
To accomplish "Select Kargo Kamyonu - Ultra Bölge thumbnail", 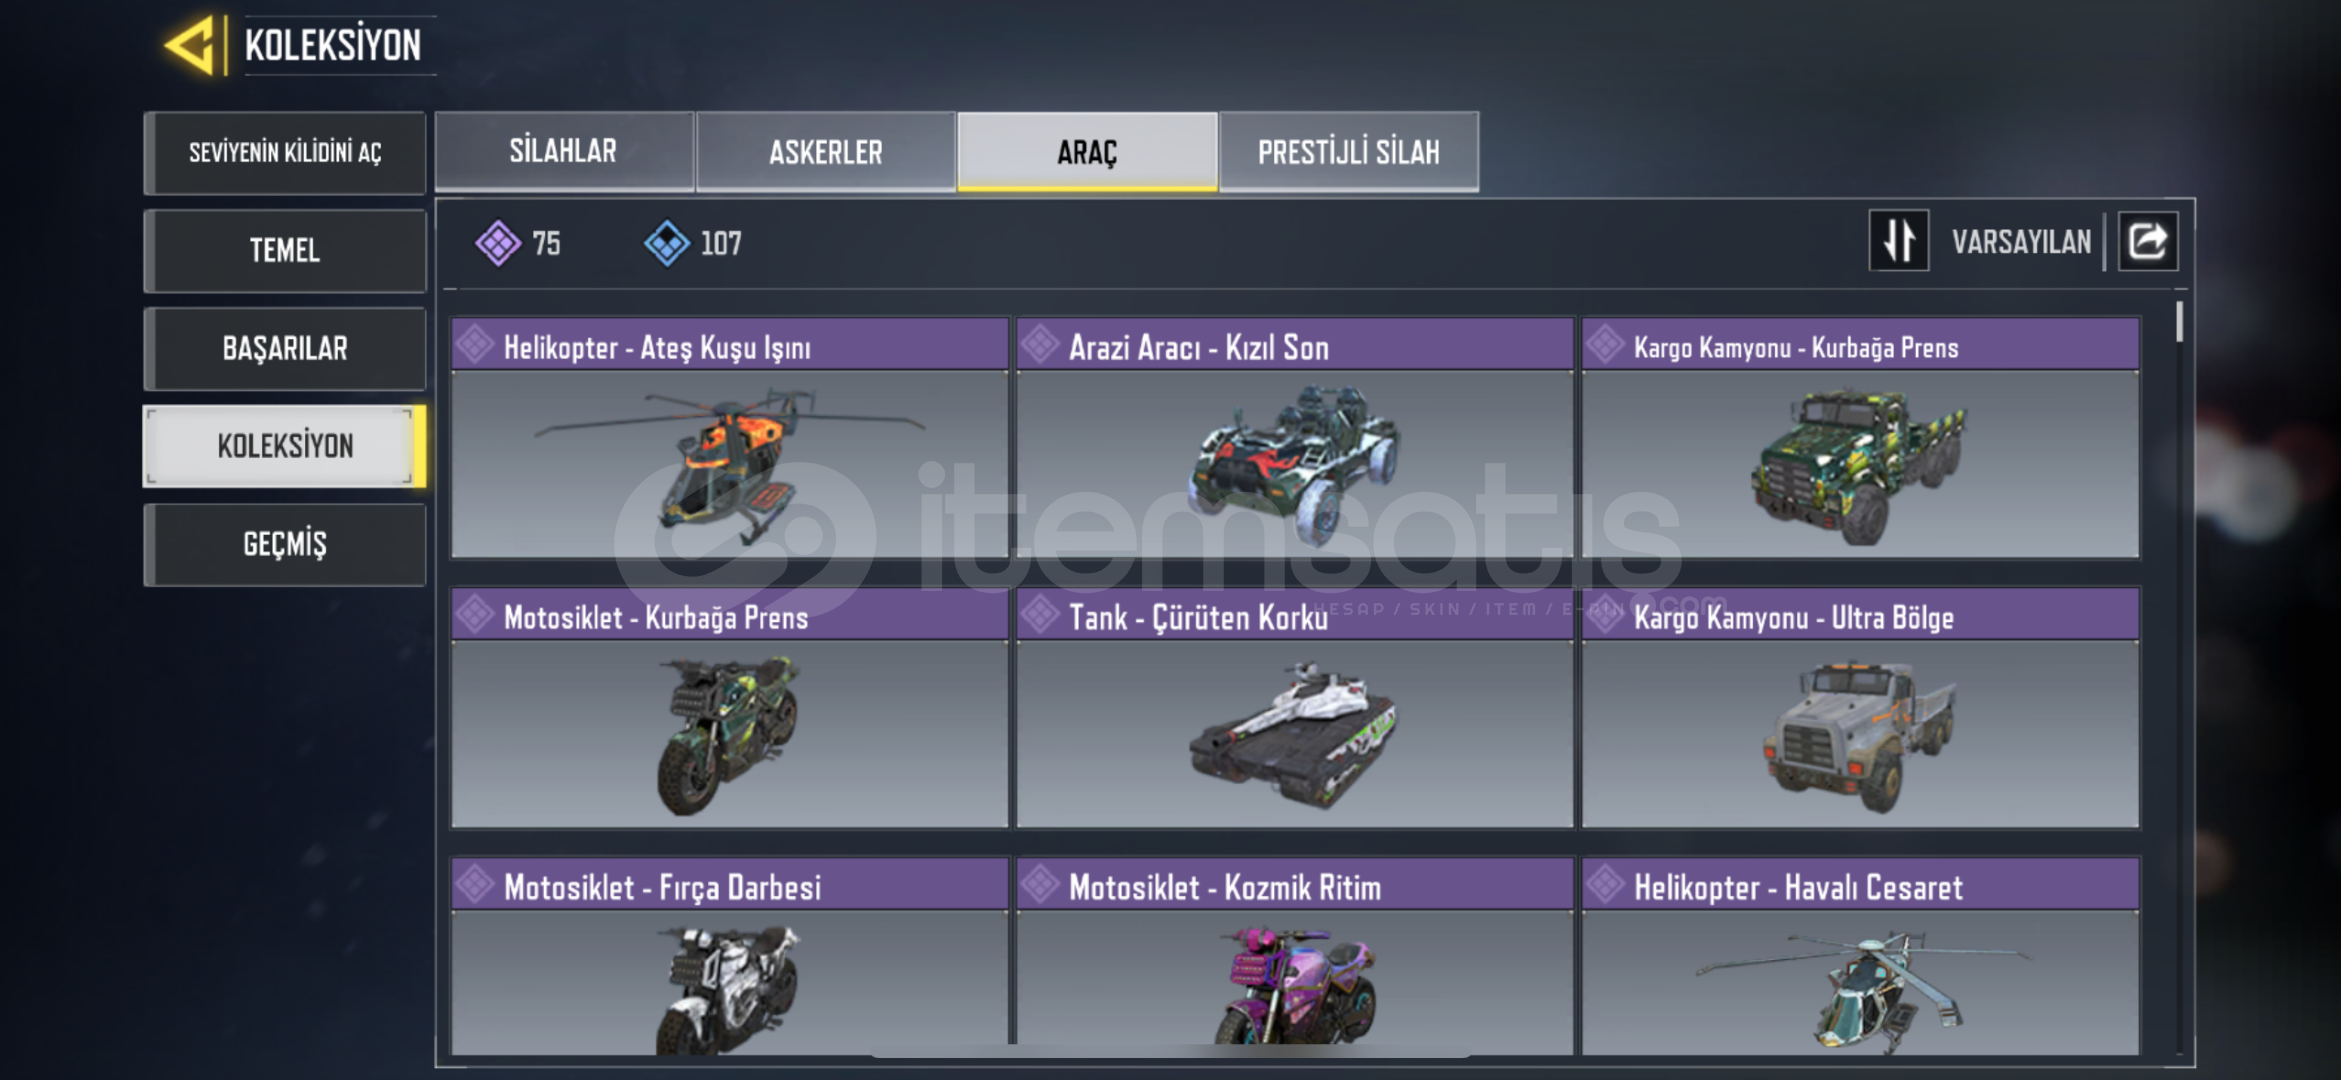I will [1860, 733].
